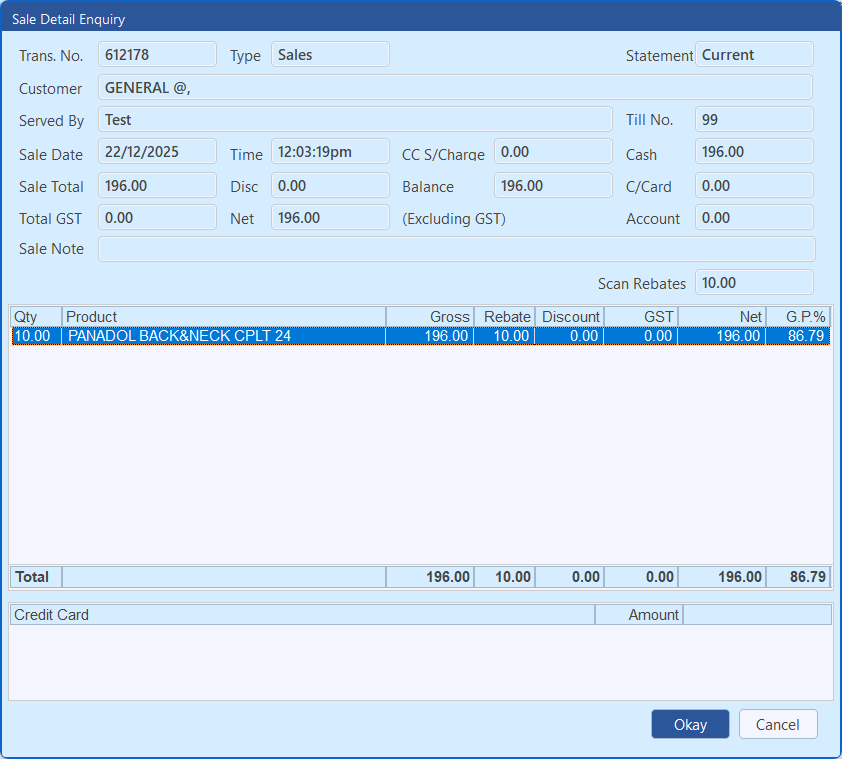Viewport: 842px width, 759px height.
Task: Click the Sale Date field
Action: (157, 152)
